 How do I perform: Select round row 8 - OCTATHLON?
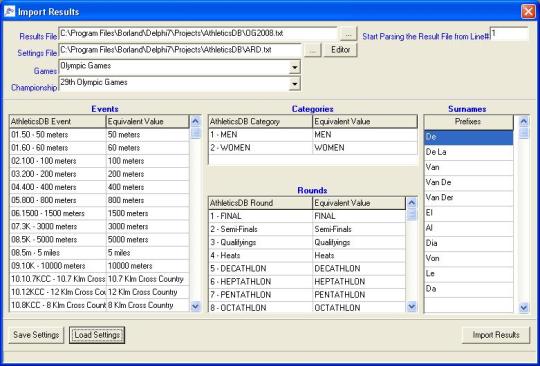(307, 307)
